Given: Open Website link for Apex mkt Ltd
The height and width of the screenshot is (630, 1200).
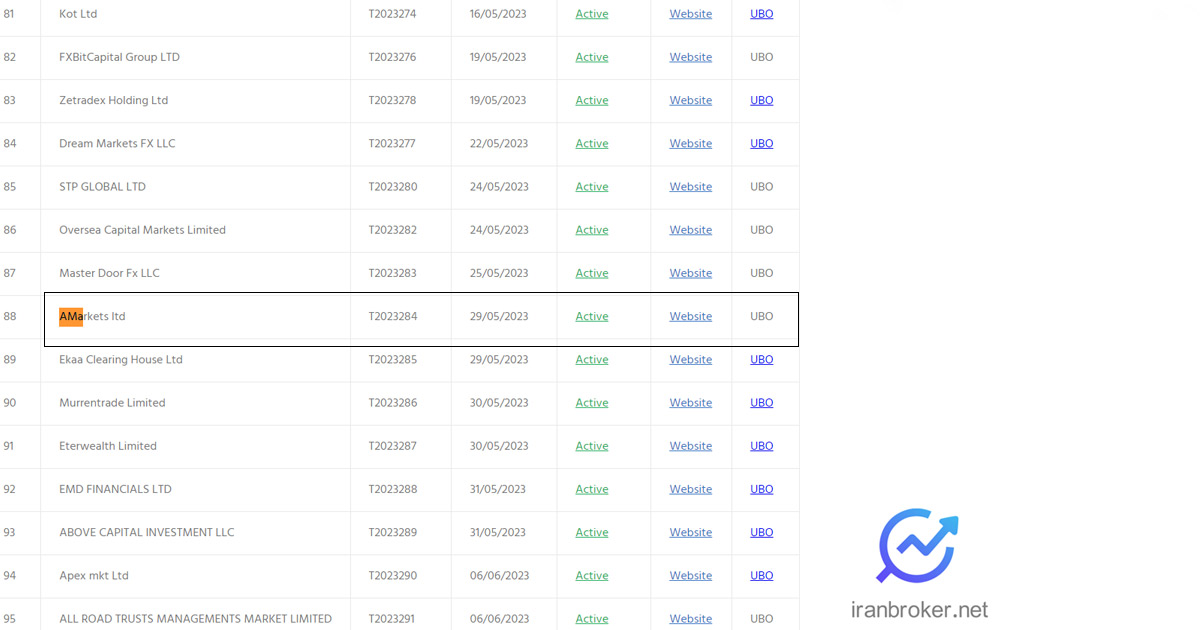Looking at the screenshot, I should point(691,575).
